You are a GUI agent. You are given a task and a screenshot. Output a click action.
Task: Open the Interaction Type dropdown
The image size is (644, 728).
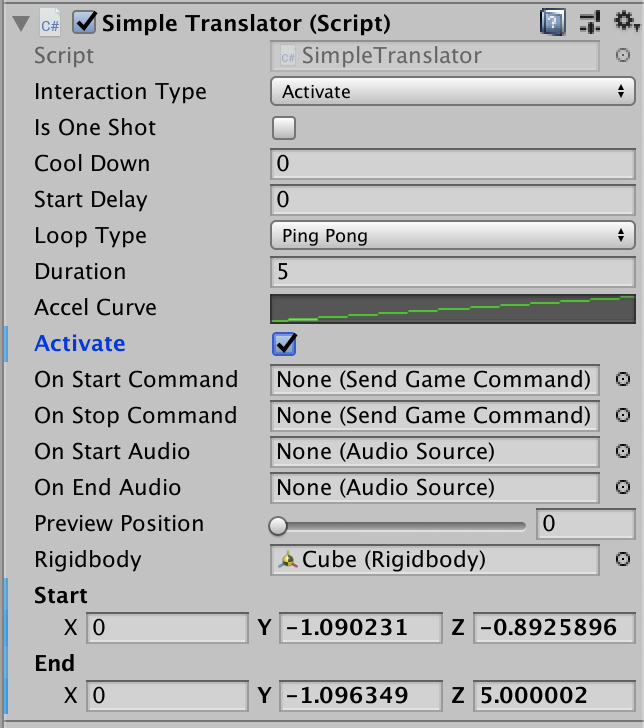(x=452, y=92)
